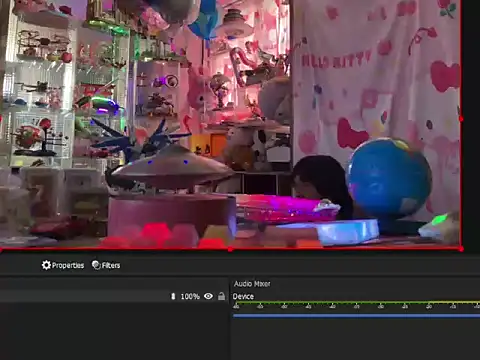Click the source type icon beside 100%
480x360 pixels.
[173, 296]
